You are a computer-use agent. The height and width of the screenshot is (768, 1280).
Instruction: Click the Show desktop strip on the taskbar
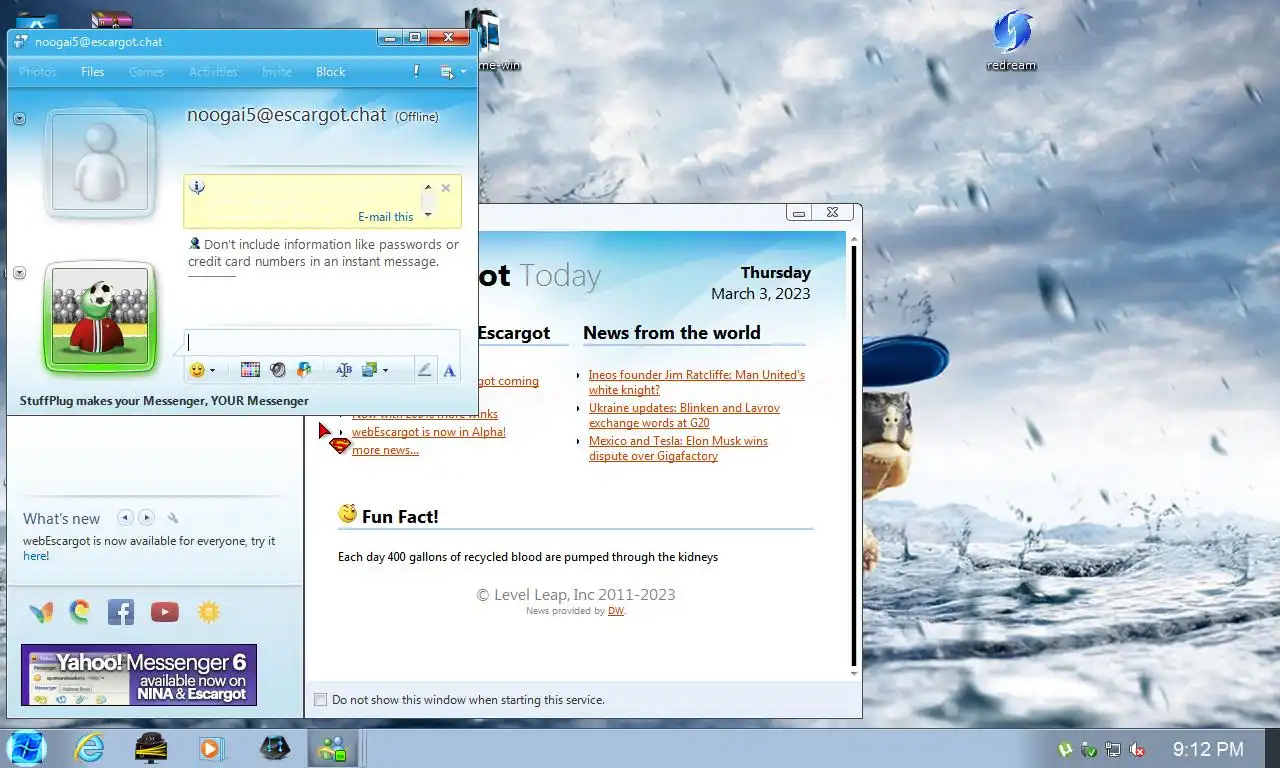click(1272, 748)
